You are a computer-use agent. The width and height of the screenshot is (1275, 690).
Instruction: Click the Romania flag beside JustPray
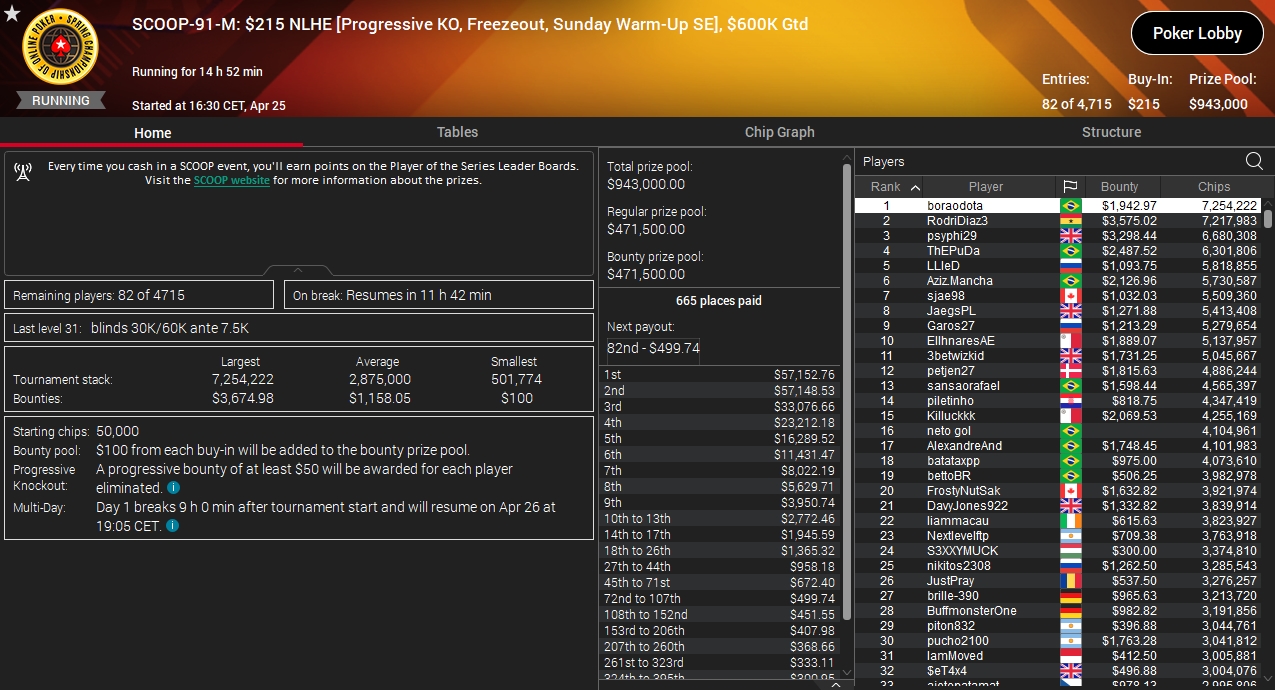tap(1070, 580)
